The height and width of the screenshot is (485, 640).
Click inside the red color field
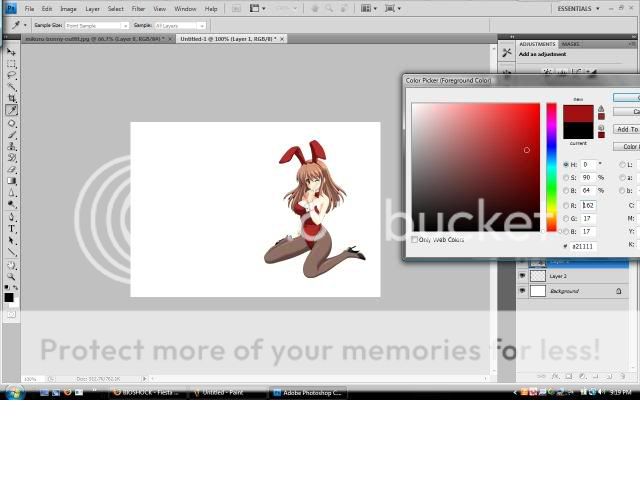click(476, 167)
